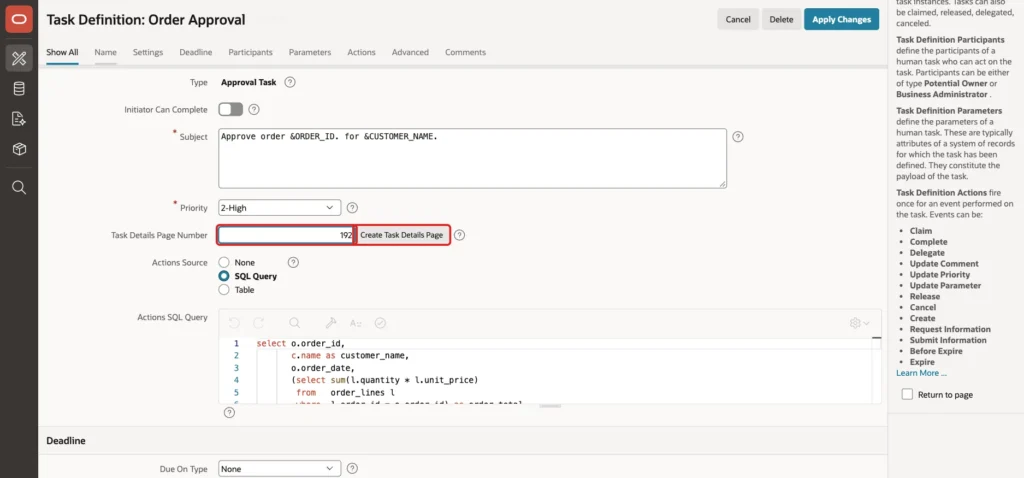Click the Task Details Page Number field
The height and width of the screenshot is (478, 1024).
coord(286,235)
